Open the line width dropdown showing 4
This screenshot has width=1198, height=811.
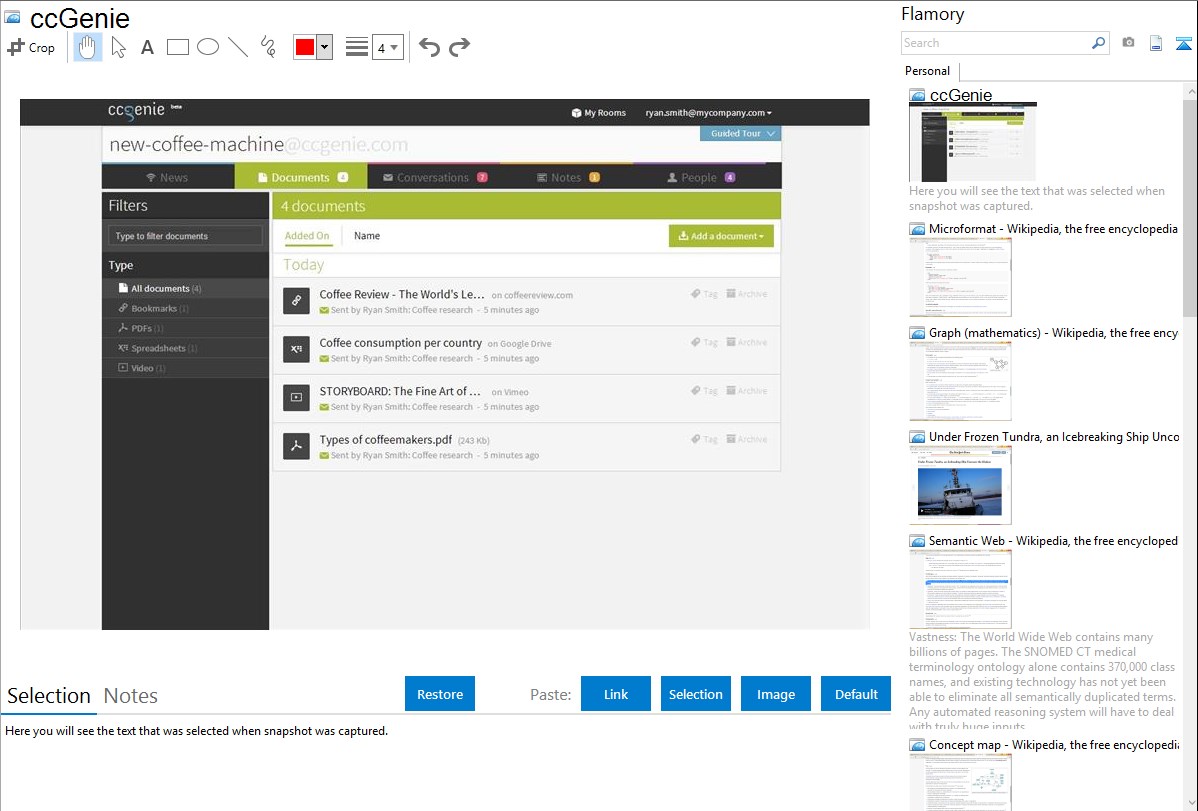coord(388,48)
